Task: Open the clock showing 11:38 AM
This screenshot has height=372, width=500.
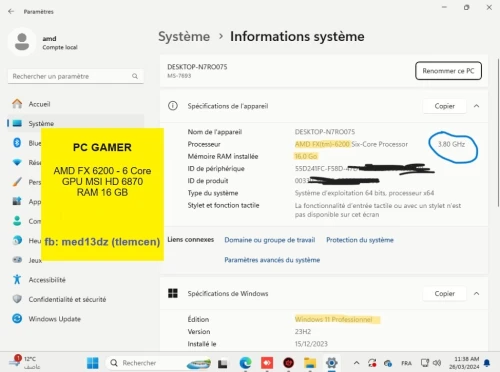Action: [x=464, y=363]
